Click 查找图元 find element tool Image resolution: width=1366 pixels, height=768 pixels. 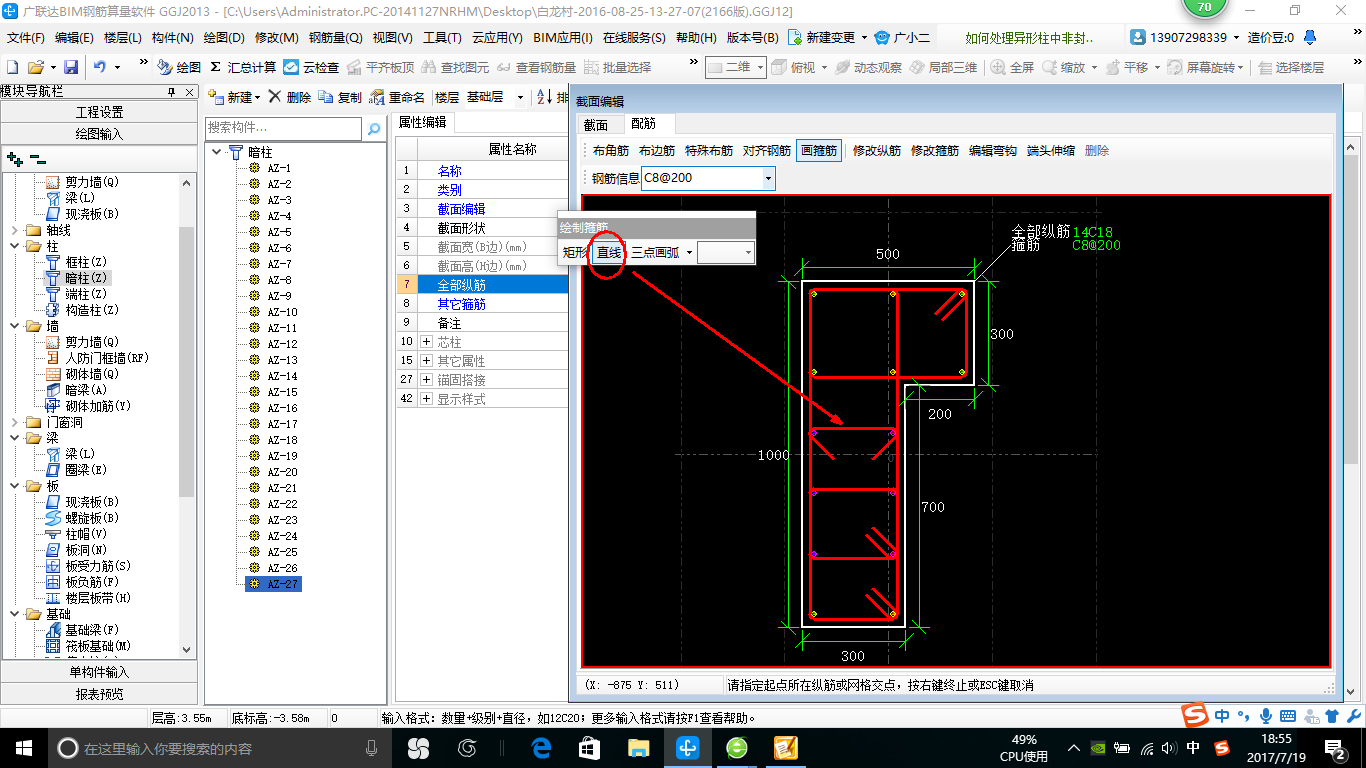455,67
